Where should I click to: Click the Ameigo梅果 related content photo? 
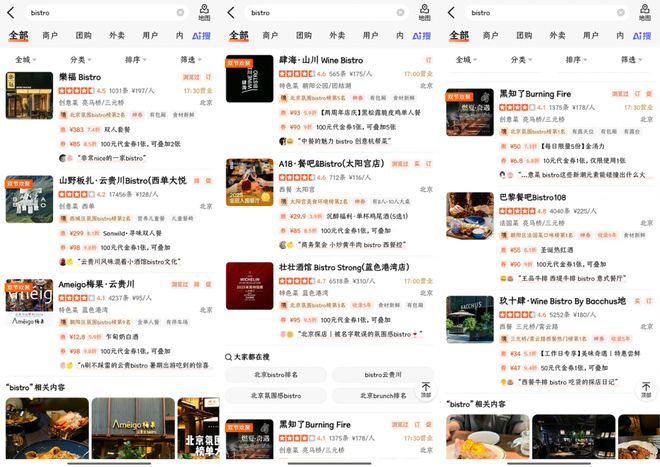pyautogui.click(x=133, y=428)
